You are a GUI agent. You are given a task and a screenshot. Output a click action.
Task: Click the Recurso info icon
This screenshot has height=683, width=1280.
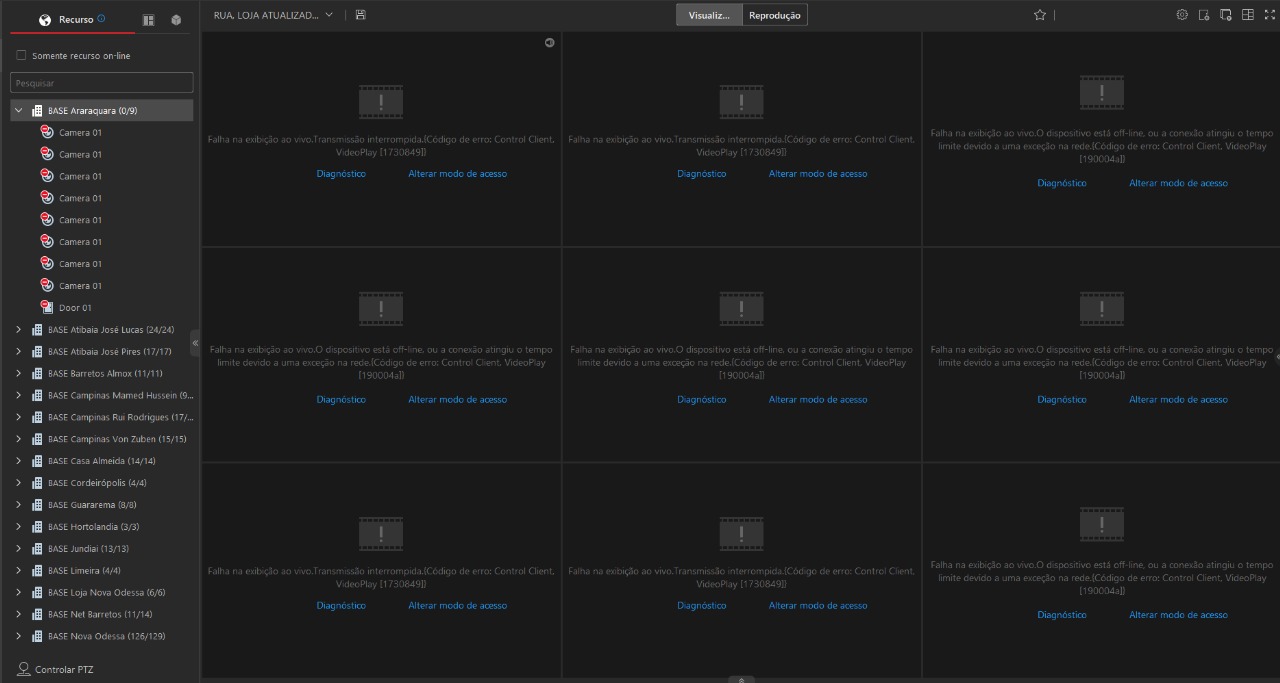pos(102,19)
